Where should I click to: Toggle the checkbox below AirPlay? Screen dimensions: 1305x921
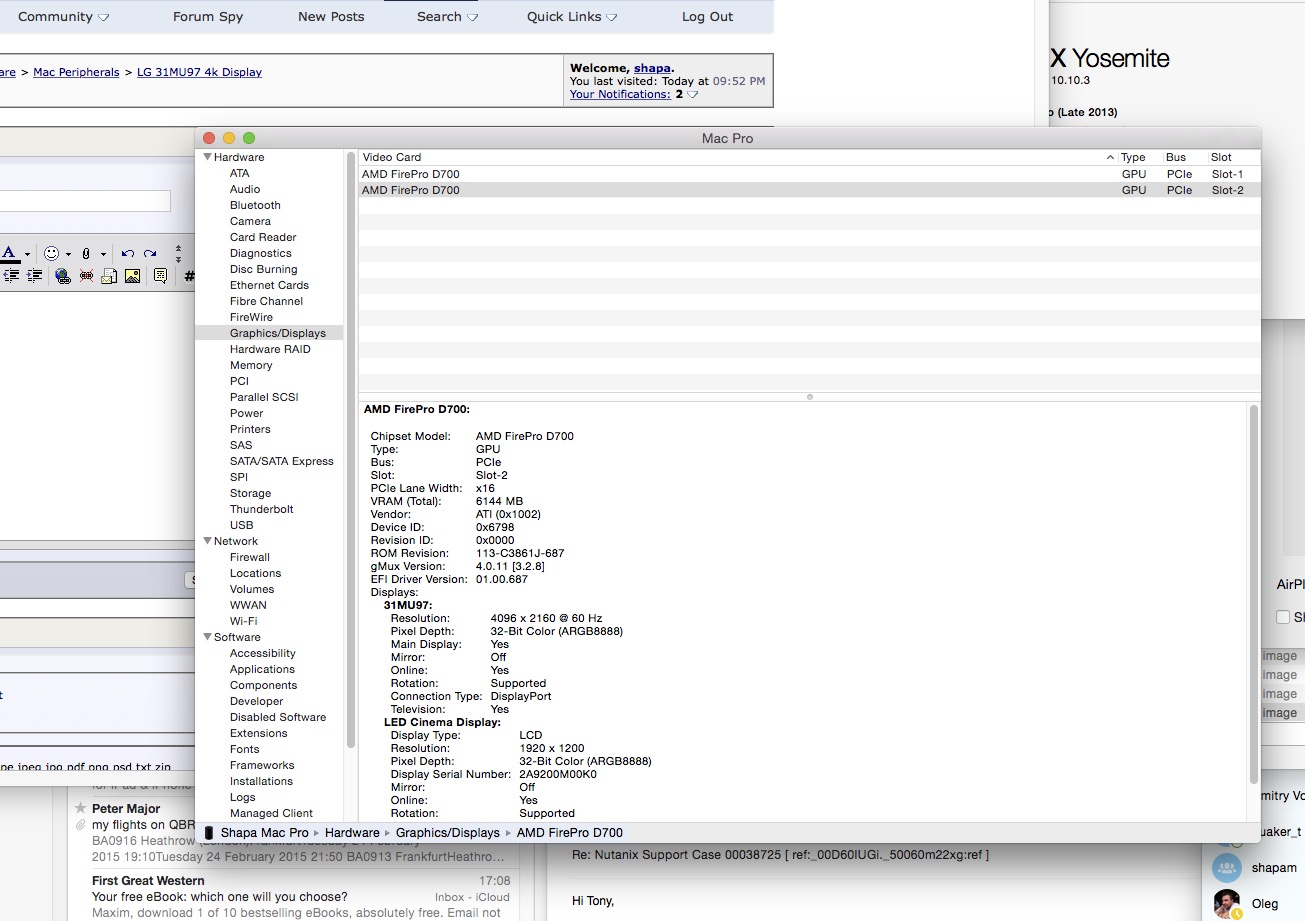(1283, 617)
